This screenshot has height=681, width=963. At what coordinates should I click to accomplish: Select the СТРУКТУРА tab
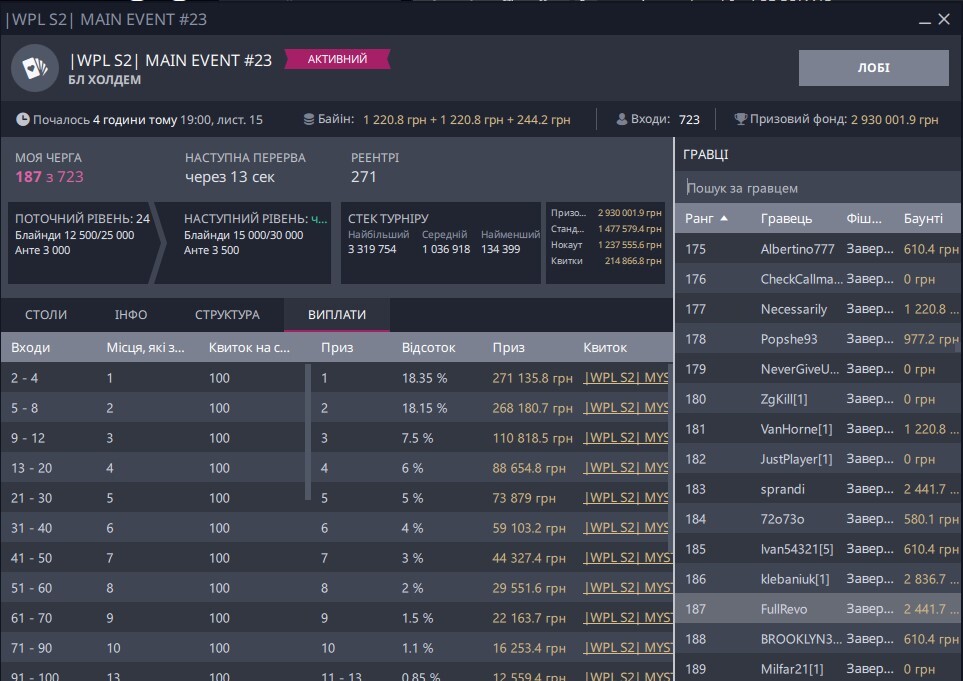coord(227,315)
